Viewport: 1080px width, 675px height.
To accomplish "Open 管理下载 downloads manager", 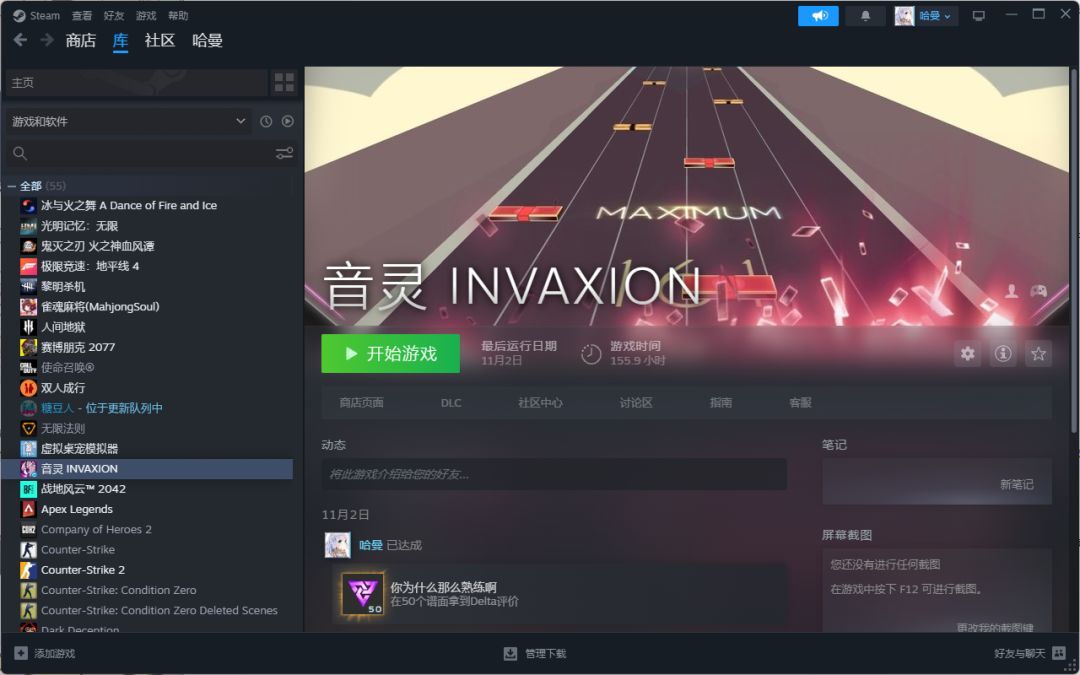I will pos(534,654).
